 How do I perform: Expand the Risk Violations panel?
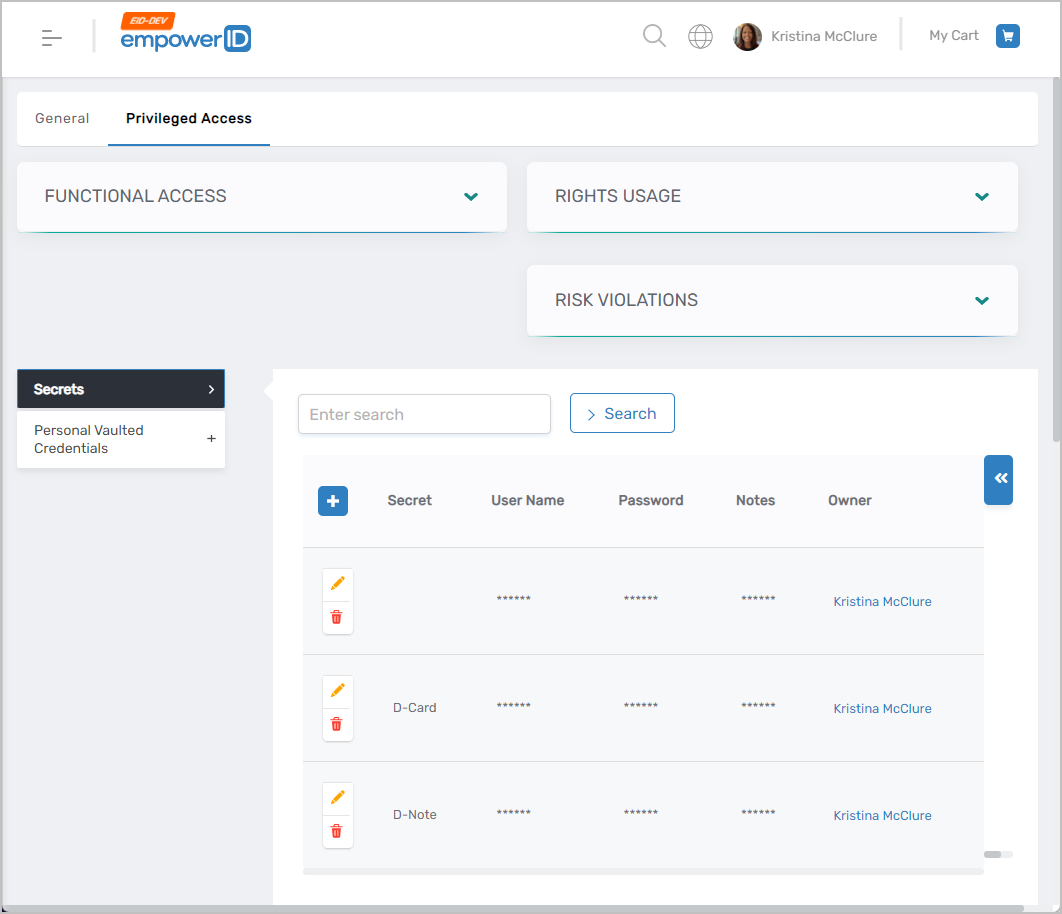[981, 301]
